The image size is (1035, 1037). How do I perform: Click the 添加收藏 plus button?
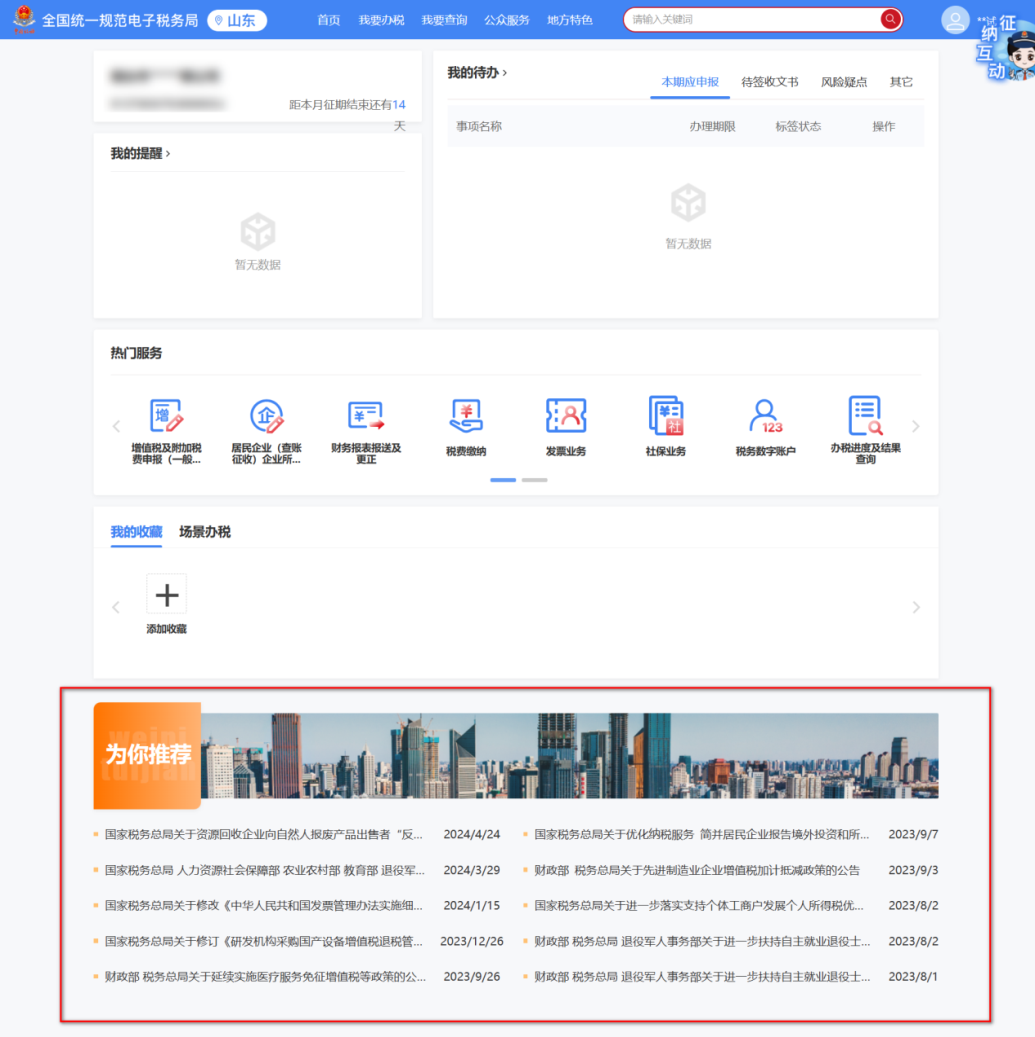point(166,593)
